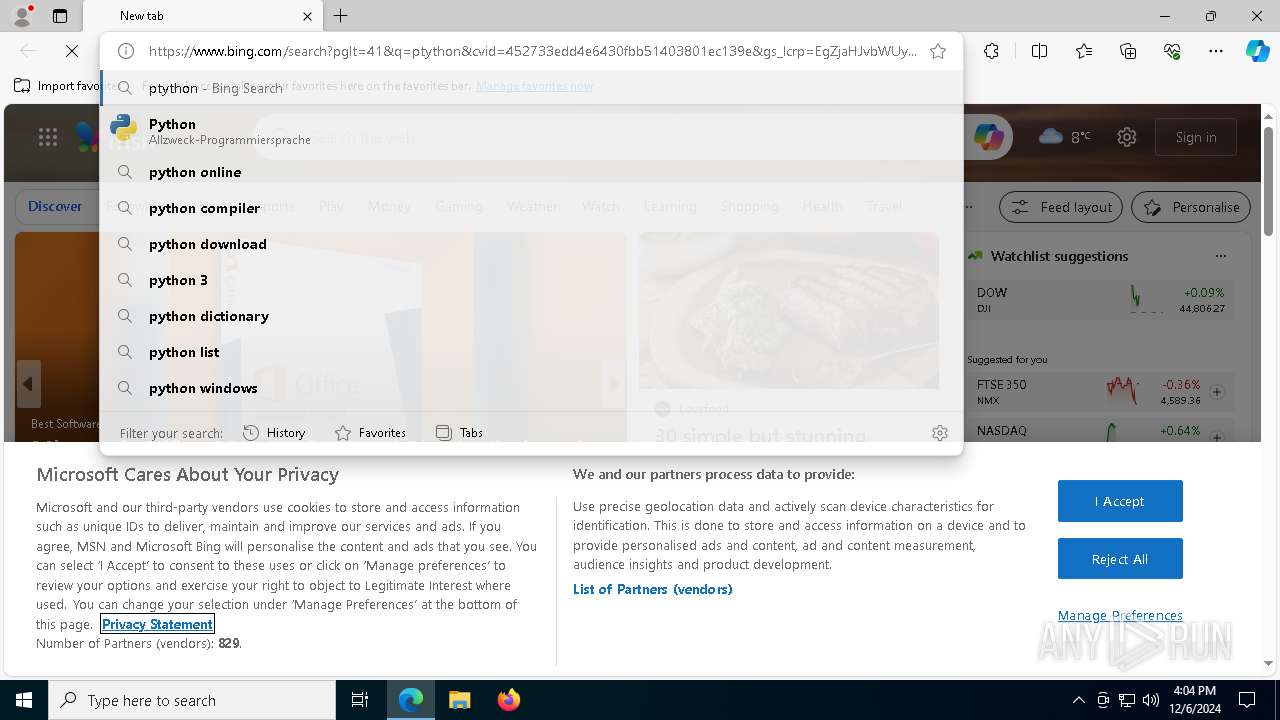This screenshot has height=720, width=1280.
Task: Open File Explorer from taskbar
Action: [459, 700]
